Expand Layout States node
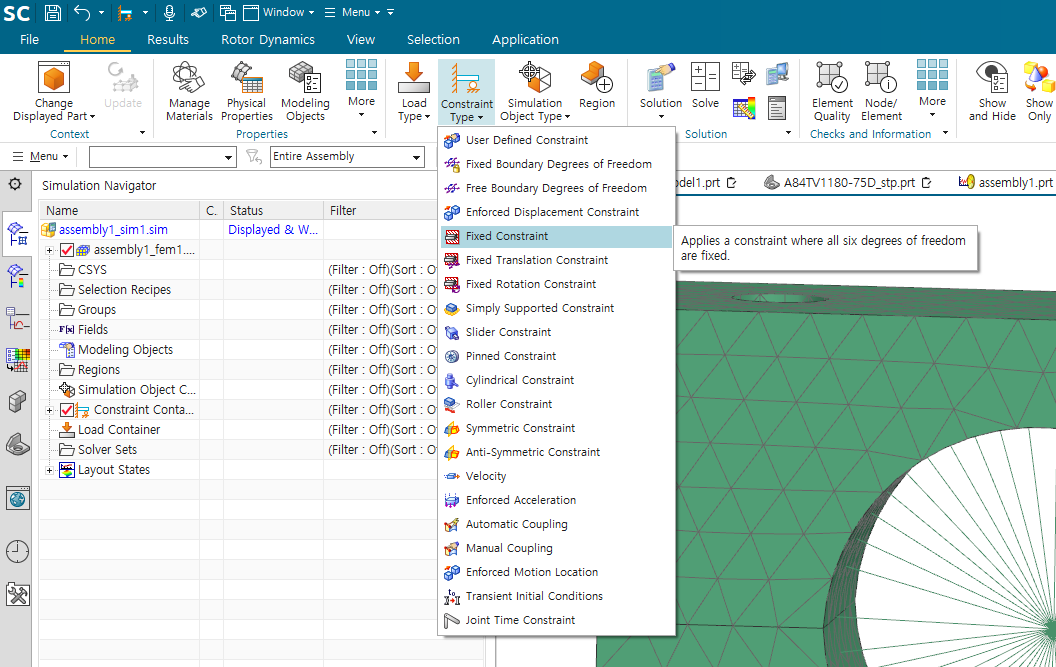This screenshot has width=1056, height=667. click(x=49, y=470)
